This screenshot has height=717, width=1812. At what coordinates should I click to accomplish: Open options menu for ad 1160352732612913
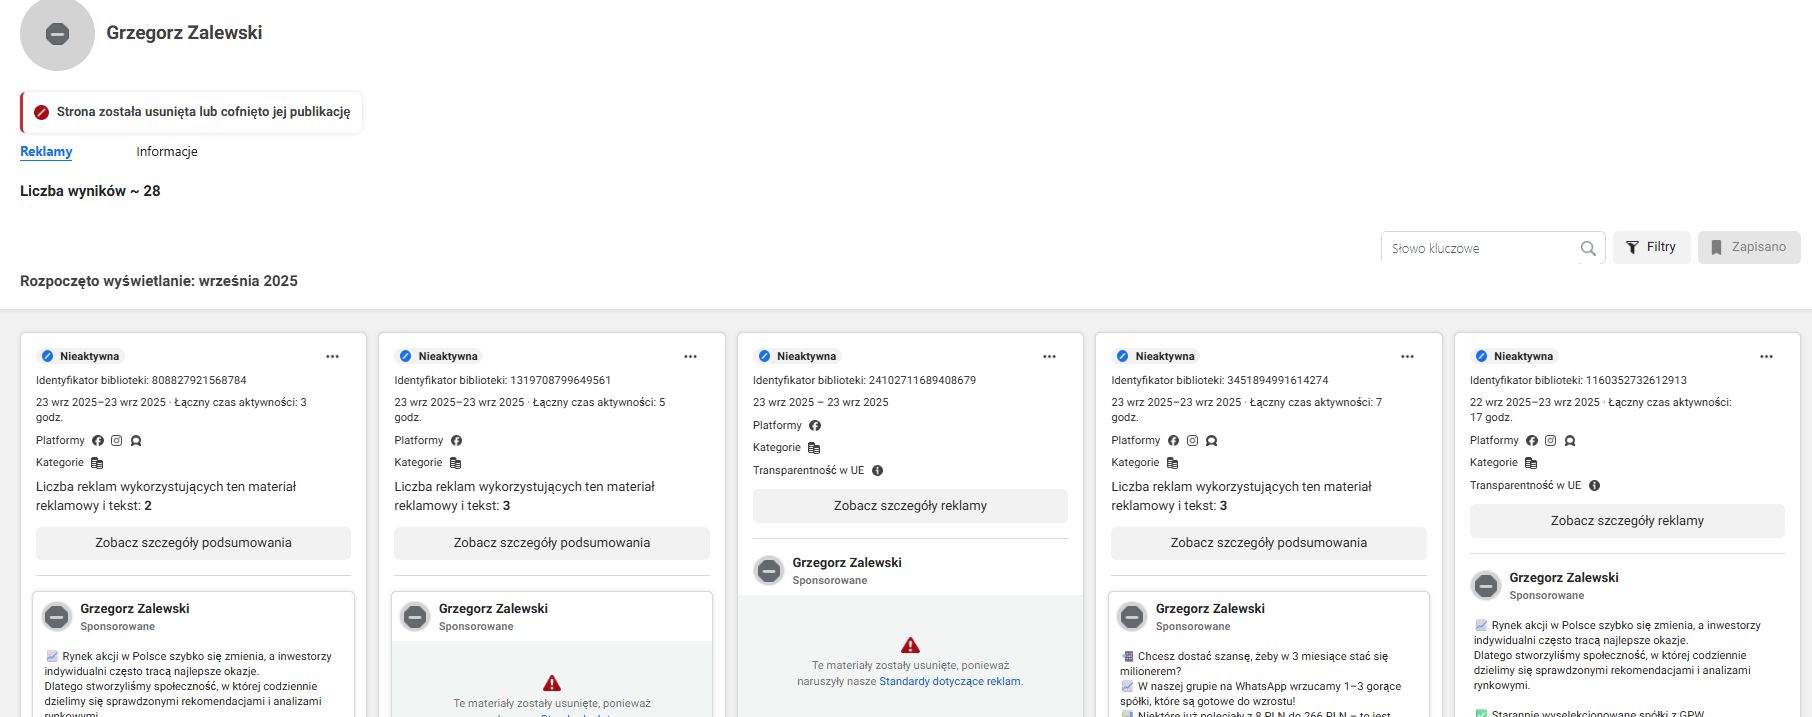tap(1766, 356)
